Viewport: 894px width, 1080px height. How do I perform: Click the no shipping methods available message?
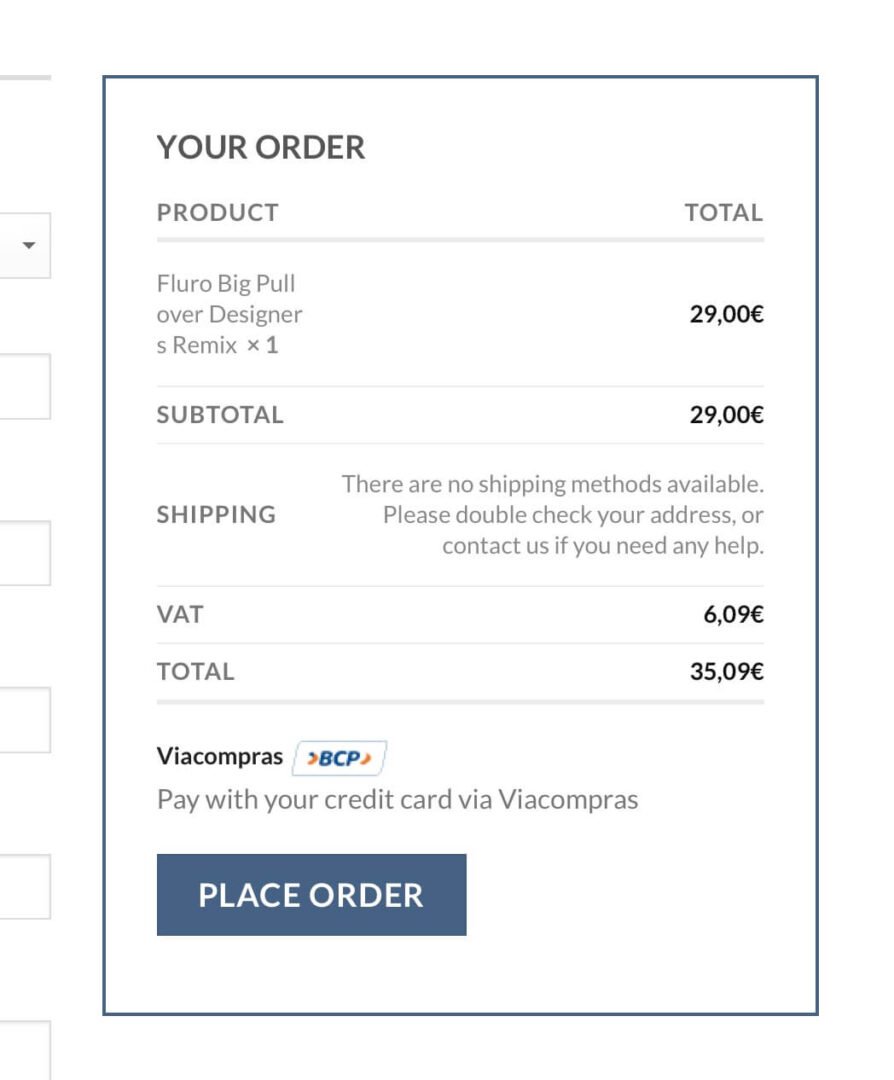coord(553,515)
